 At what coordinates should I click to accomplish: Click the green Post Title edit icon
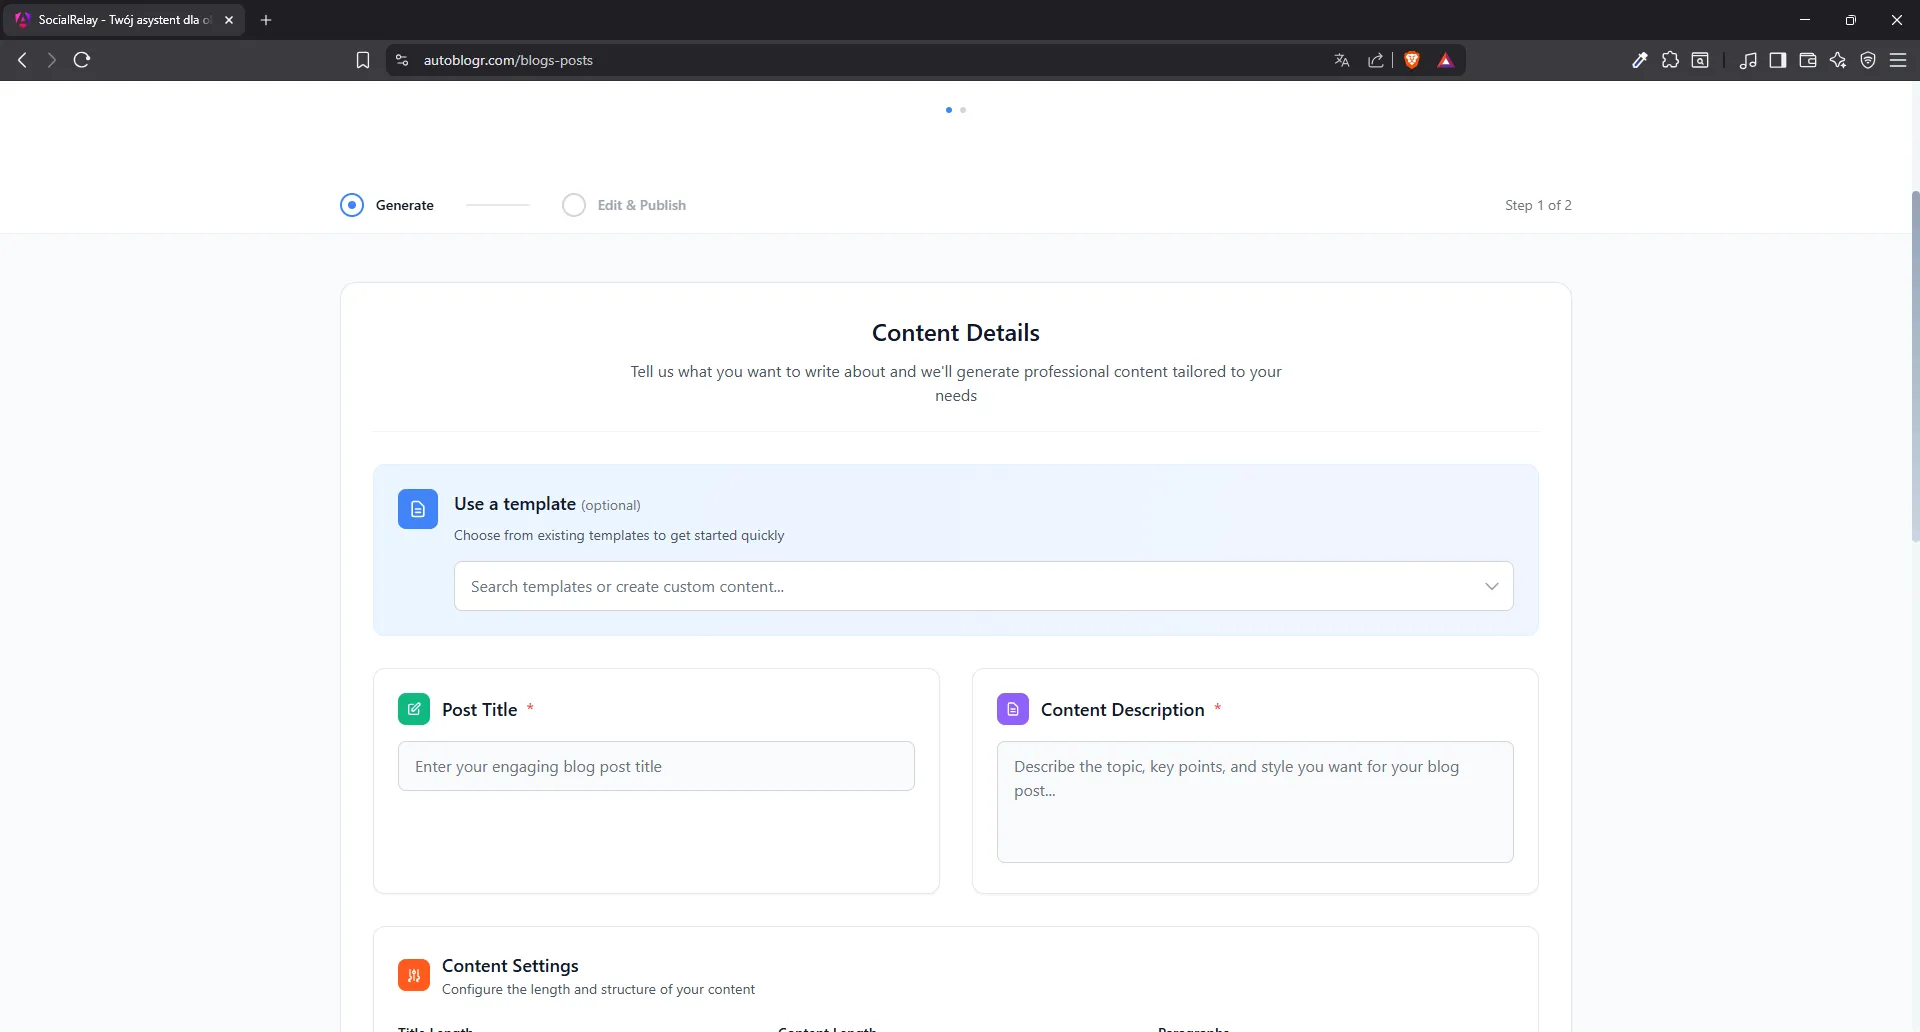(414, 709)
